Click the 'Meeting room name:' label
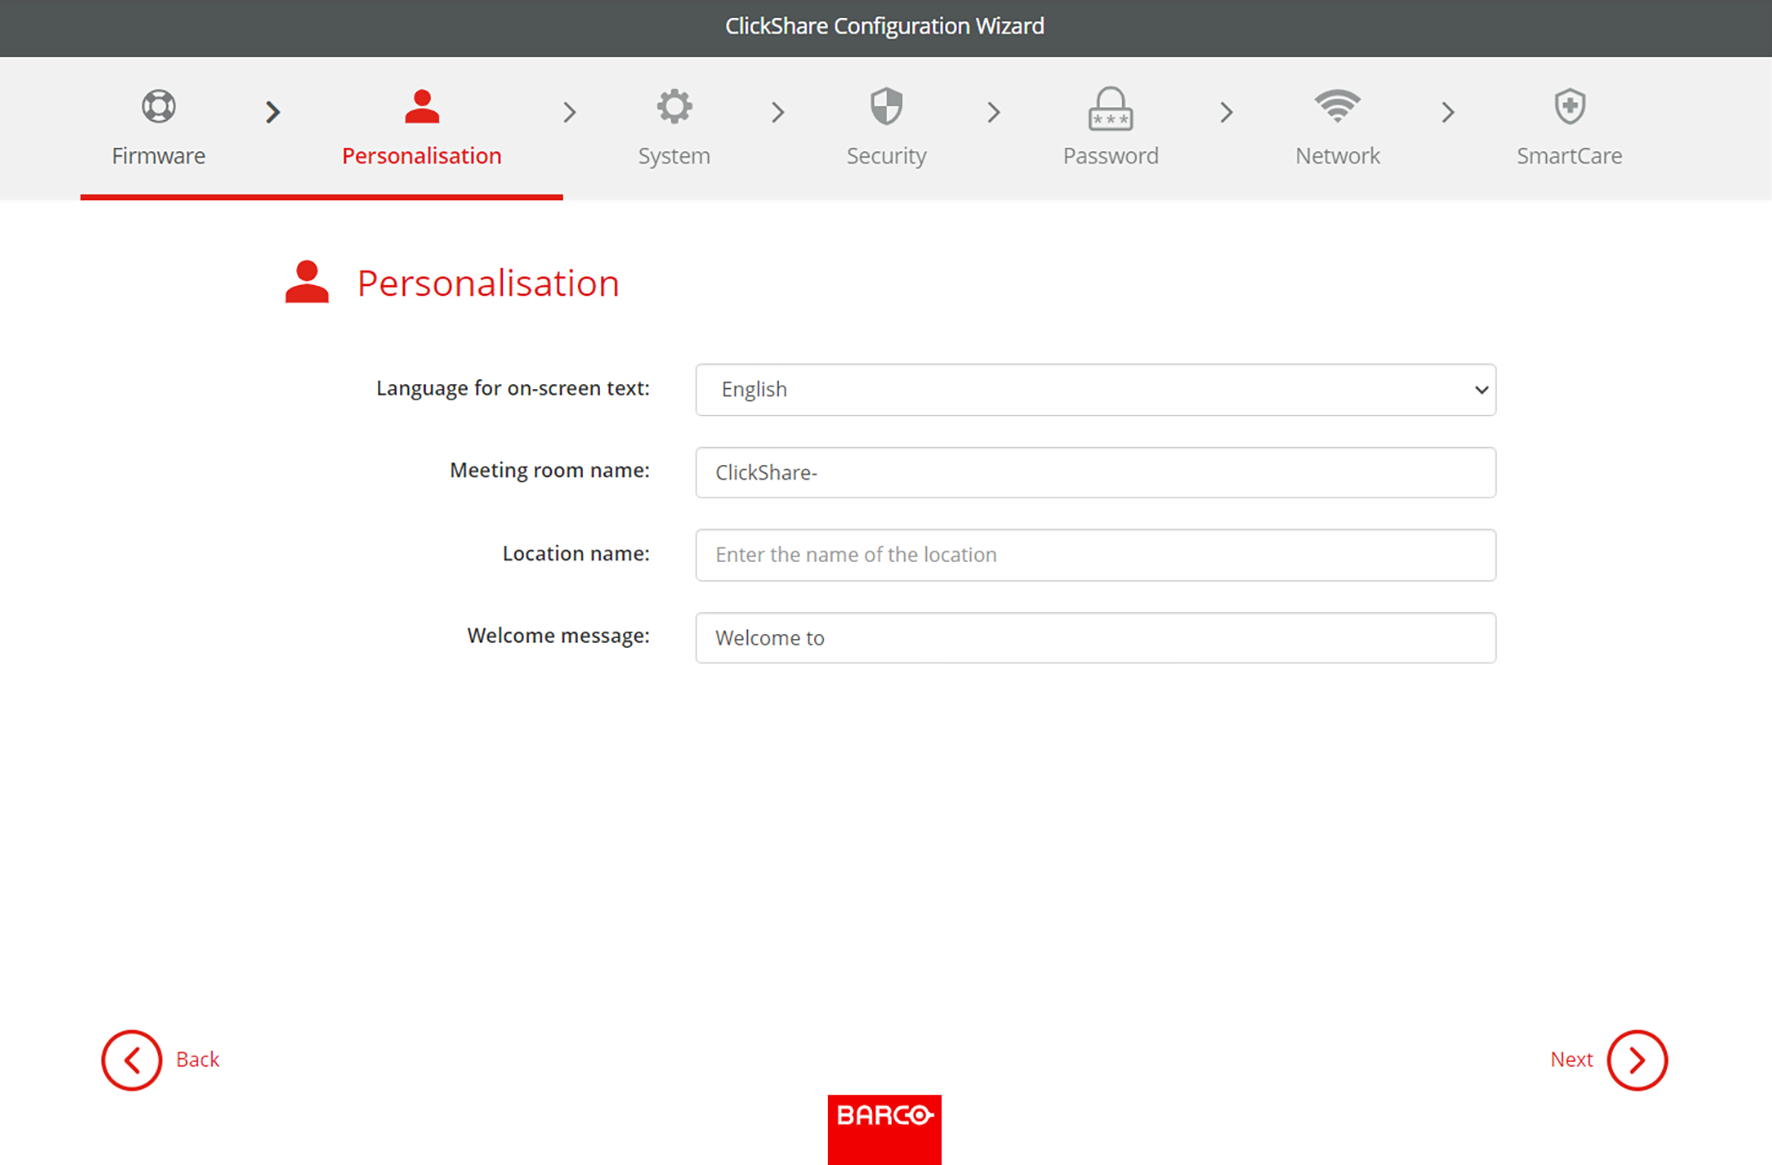This screenshot has height=1165, width=1772. pos(550,470)
